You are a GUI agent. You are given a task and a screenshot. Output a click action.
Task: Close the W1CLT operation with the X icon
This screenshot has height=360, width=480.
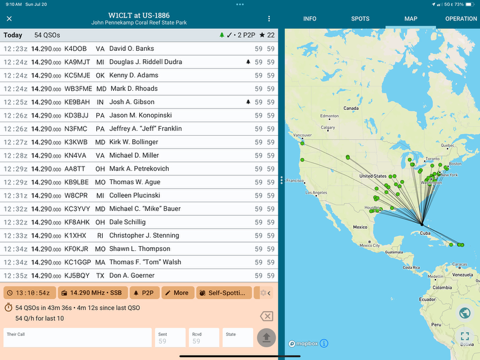9,19
